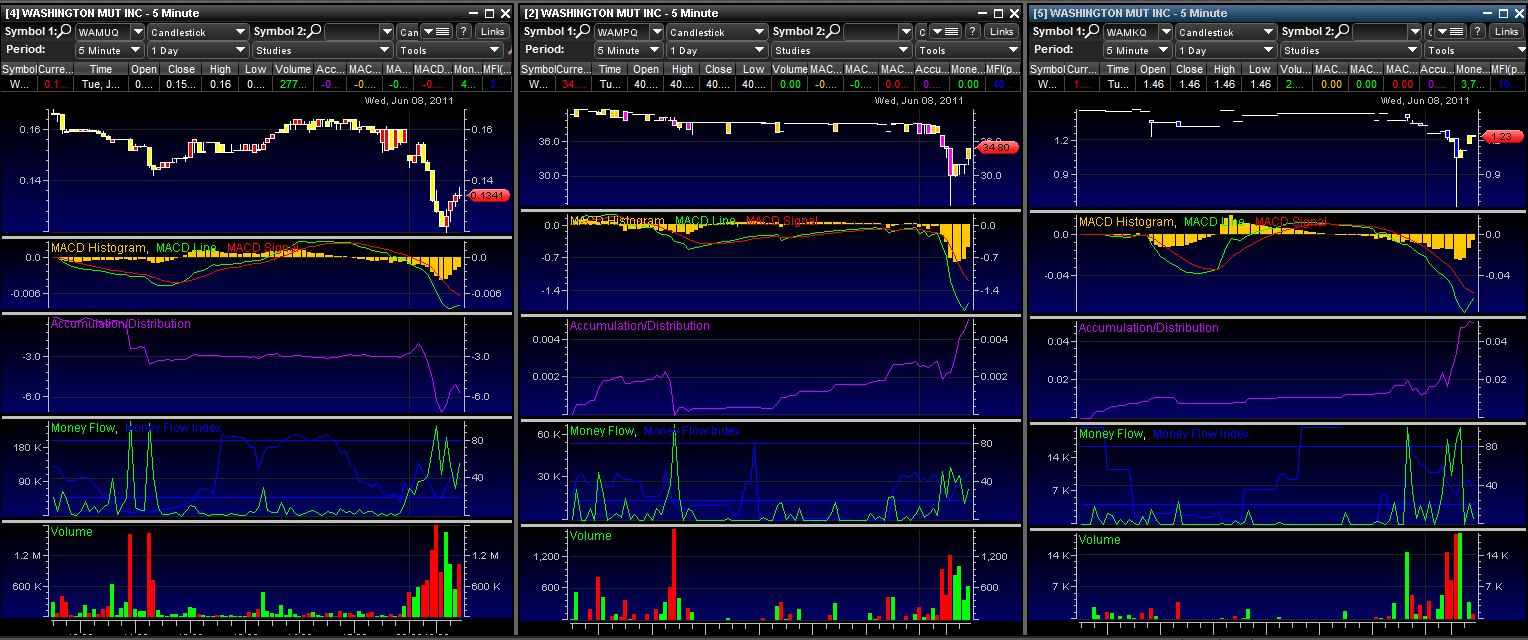Expand the WAMUQ symbol dropdown
This screenshot has width=1528, height=640.
[x=138, y=32]
